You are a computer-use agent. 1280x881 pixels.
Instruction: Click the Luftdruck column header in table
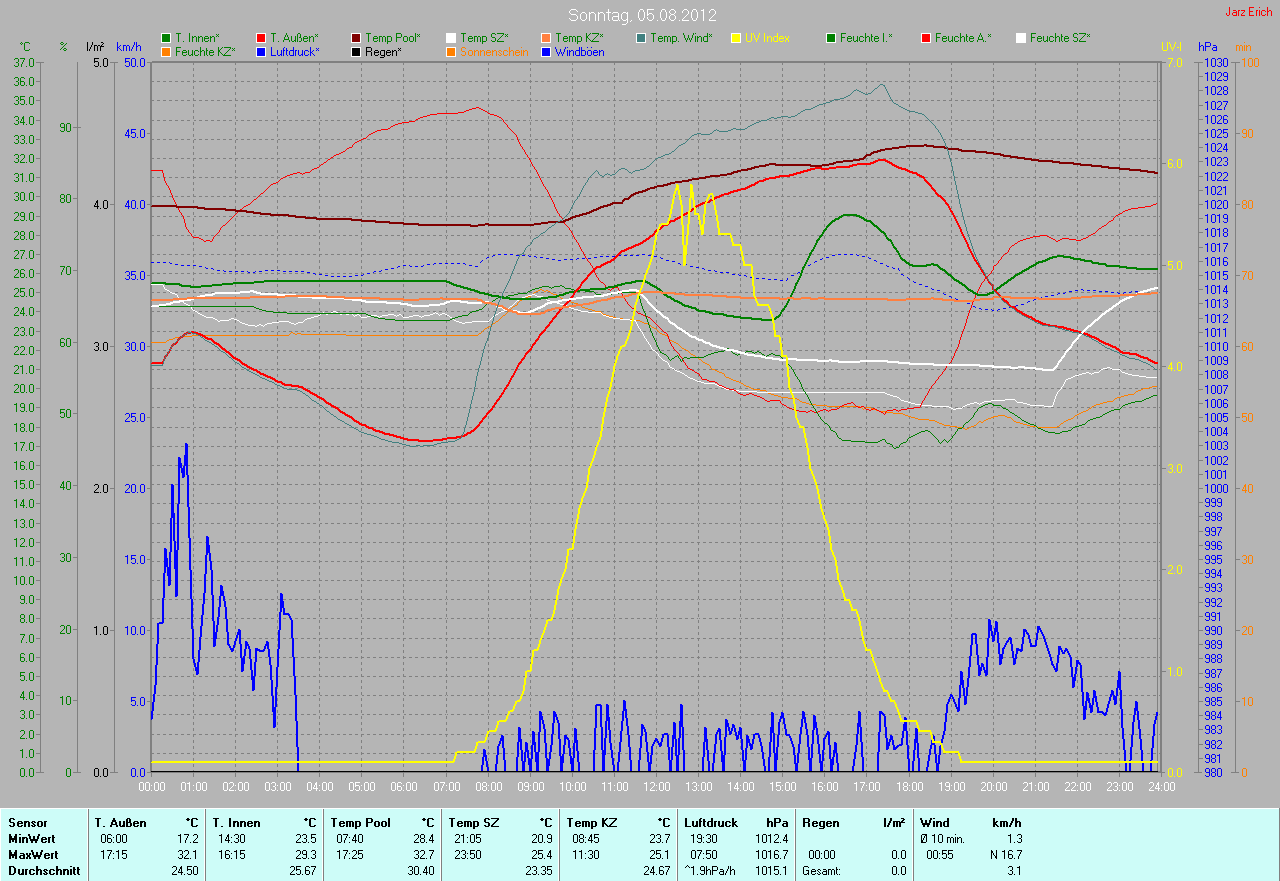pos(711,823)
